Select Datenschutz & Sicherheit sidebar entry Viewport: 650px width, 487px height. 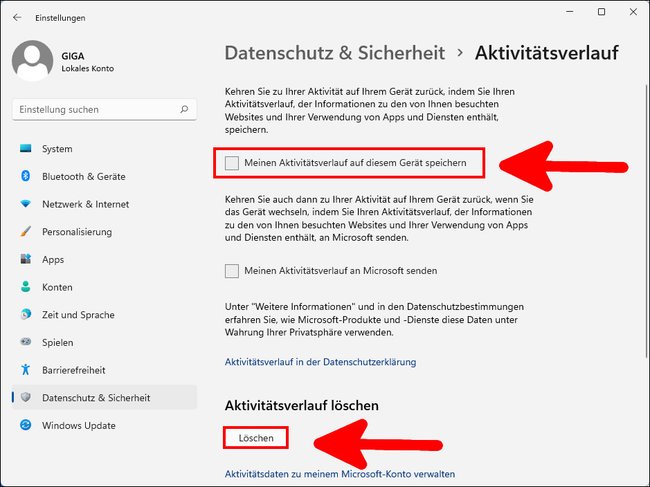[104, 397]
